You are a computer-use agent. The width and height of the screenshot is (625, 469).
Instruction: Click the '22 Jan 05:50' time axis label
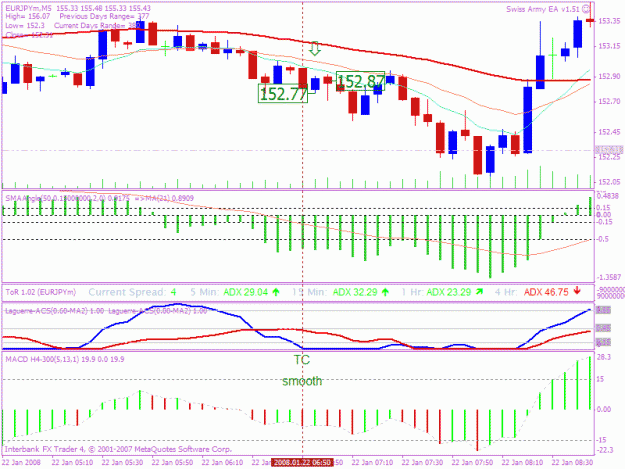click(172, 463)
